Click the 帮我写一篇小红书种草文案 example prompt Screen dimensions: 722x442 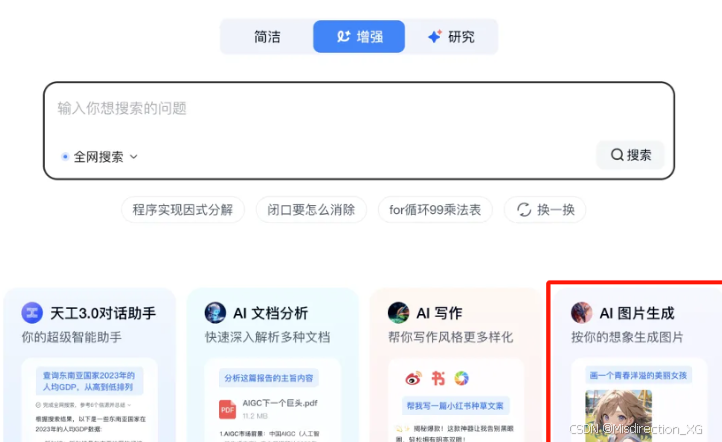pos(455,406)
